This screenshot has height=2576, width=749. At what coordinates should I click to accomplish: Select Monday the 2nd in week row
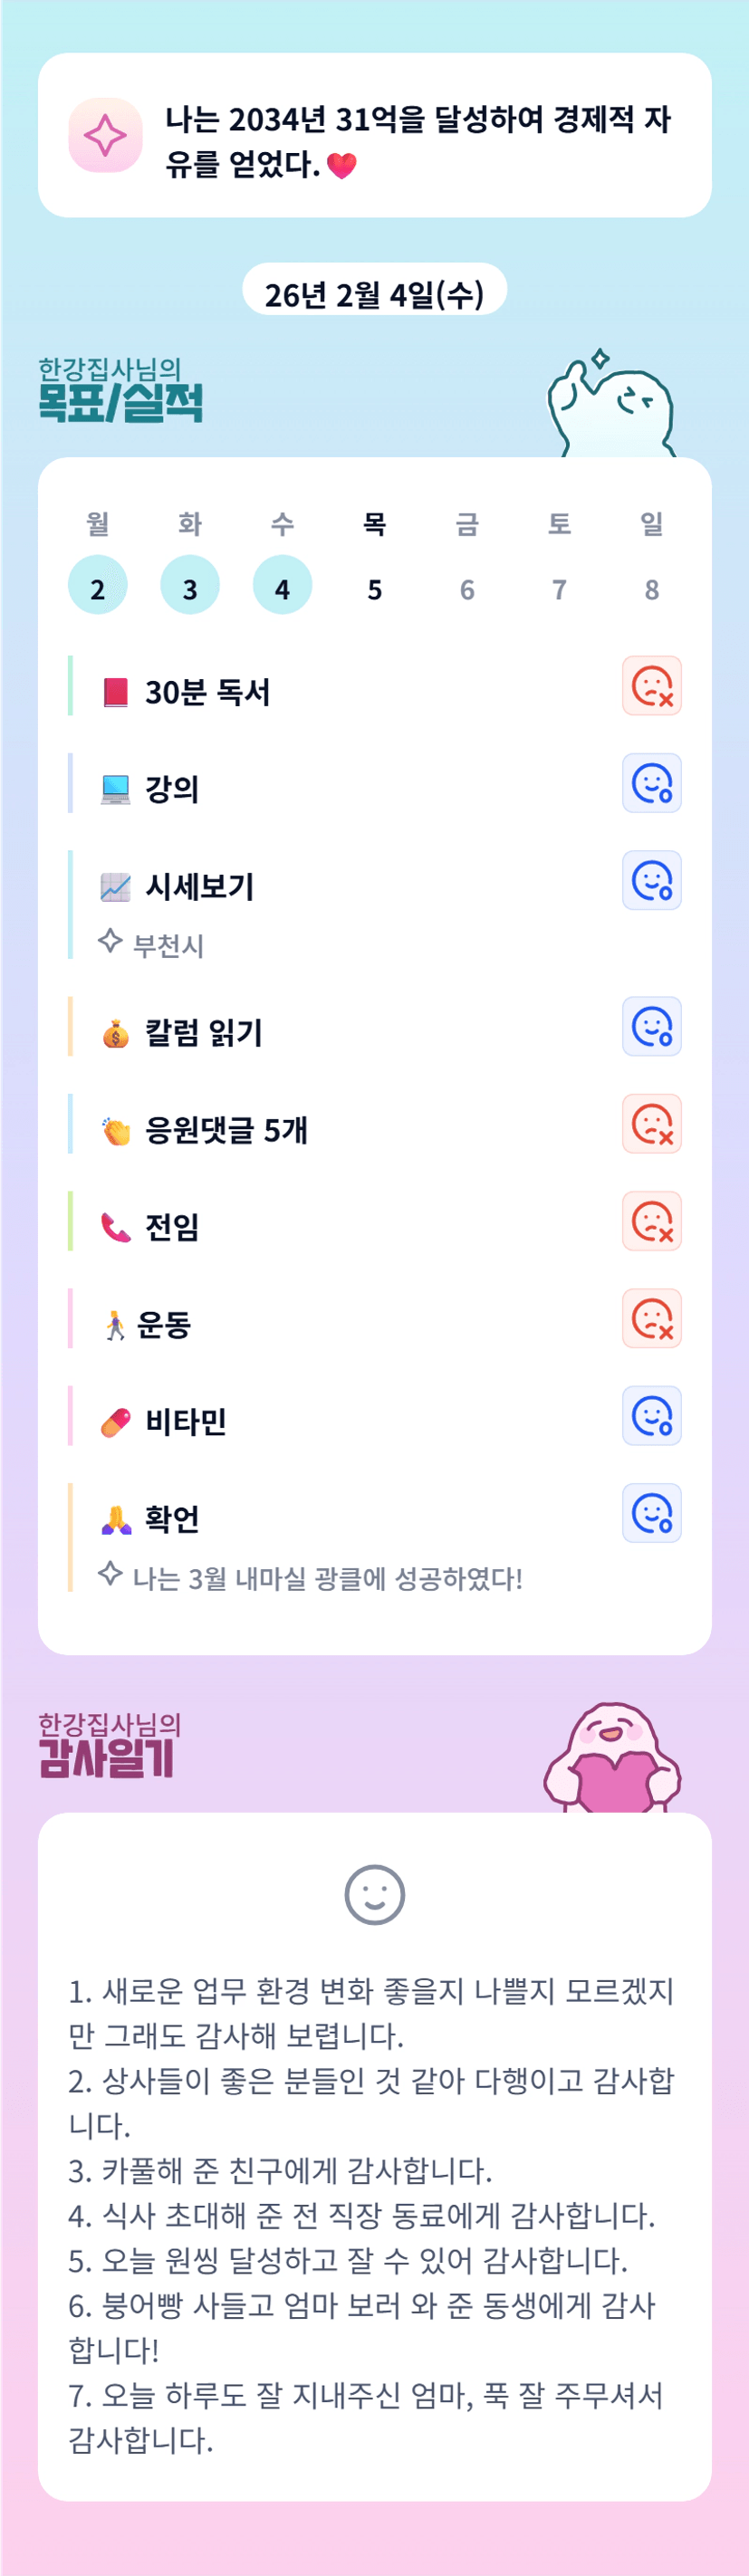pyautogui.click(x=98, y=585)
